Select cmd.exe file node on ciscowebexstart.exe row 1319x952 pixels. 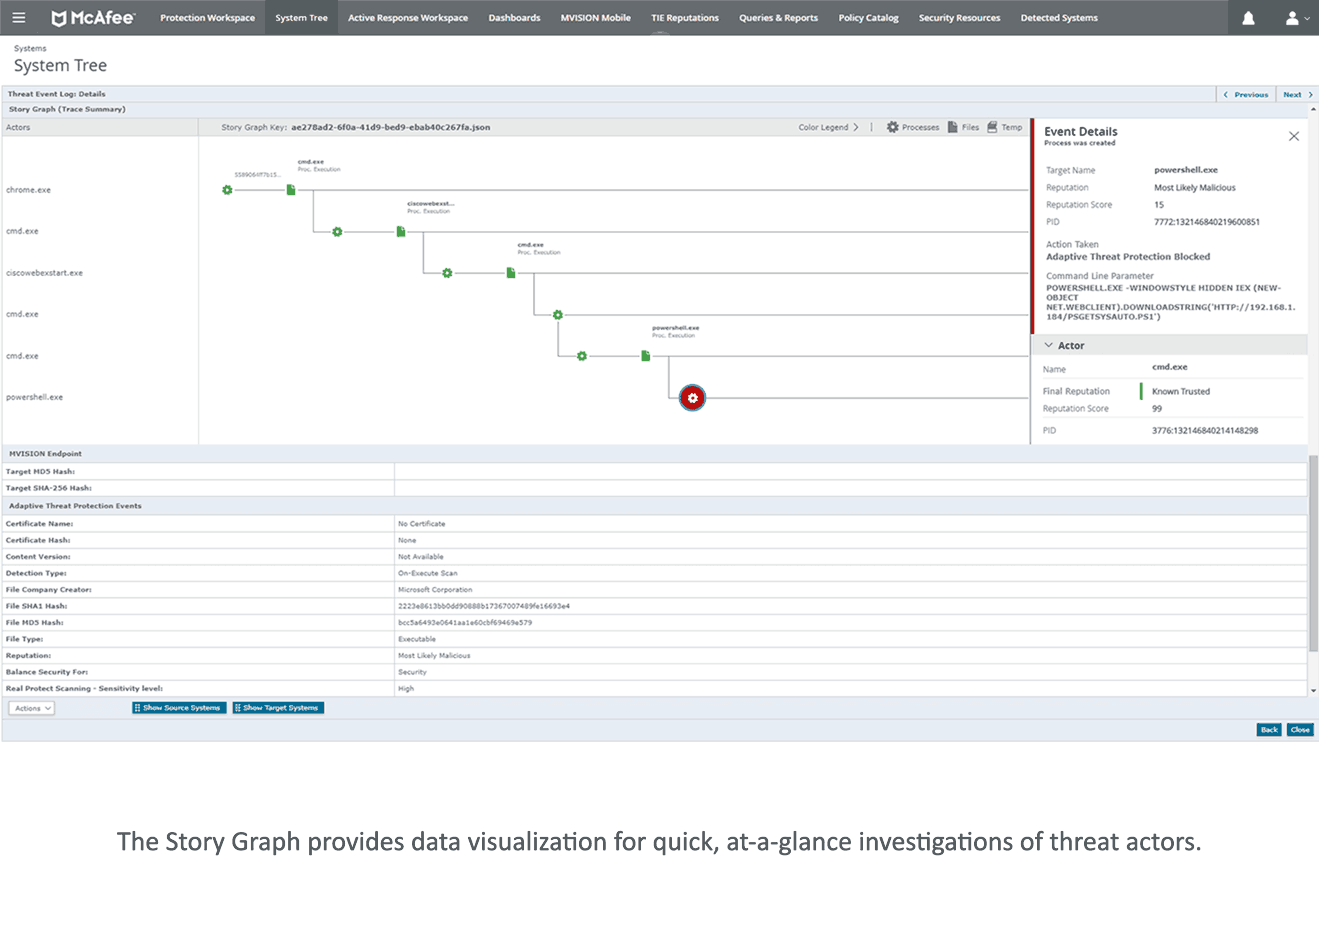pos(511,273)
